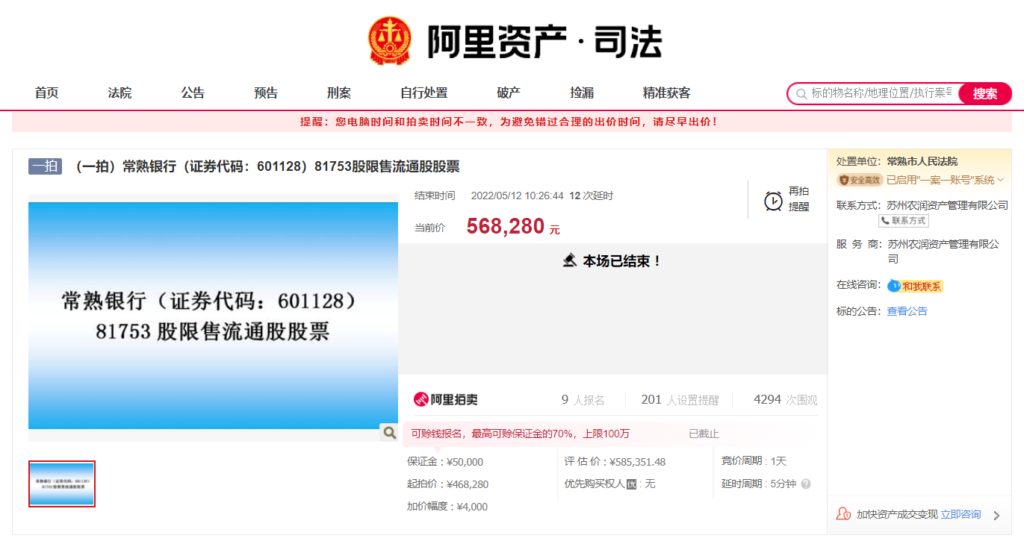Click the 安全高效 shield badge

coord(859,180)
